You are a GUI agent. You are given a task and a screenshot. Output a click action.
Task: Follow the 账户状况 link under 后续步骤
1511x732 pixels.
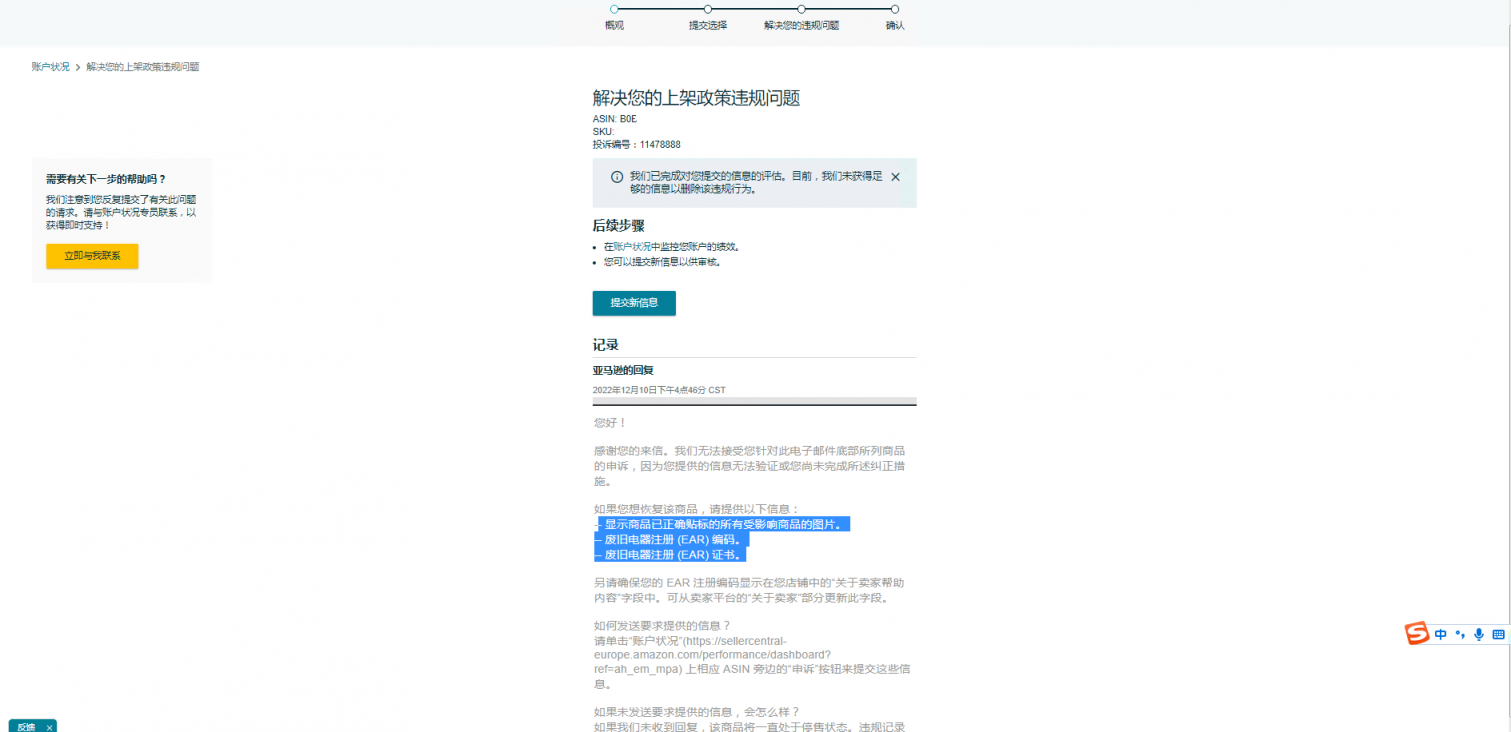coord(632,246)
